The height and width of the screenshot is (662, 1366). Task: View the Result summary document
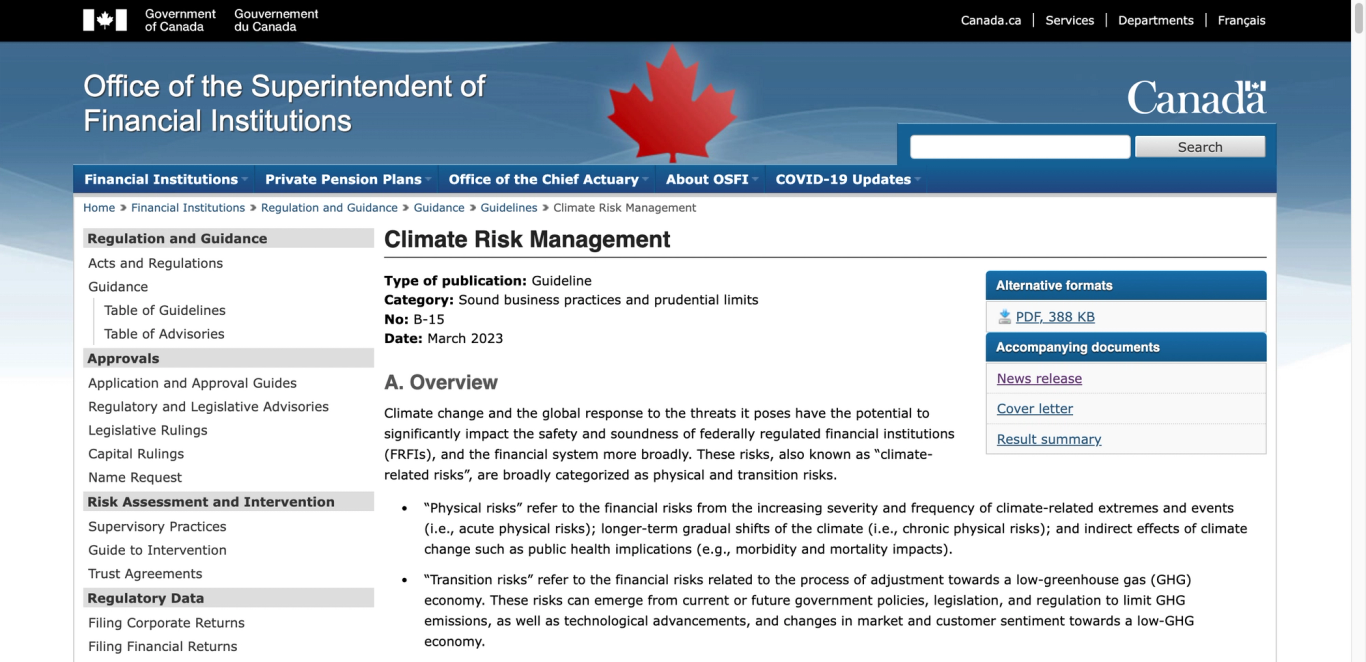(x=1048, y=439)
